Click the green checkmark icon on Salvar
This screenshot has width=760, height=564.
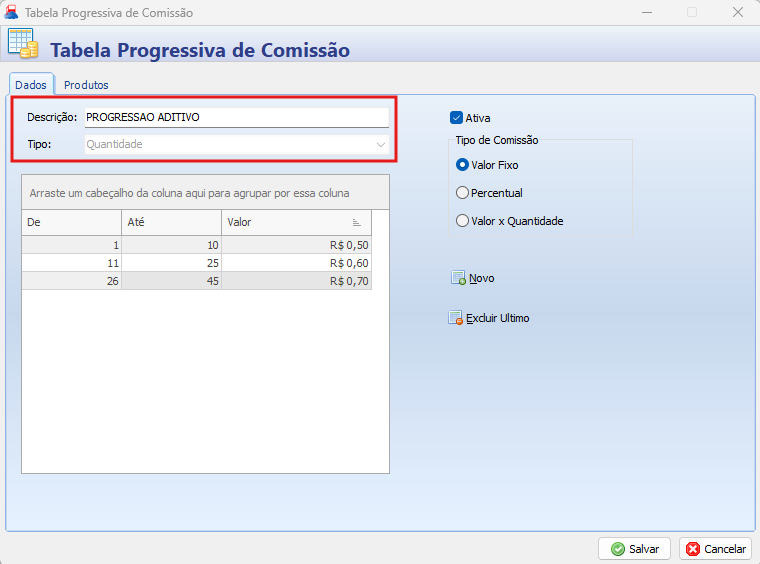pyautogui.click(x=618, y=549)
